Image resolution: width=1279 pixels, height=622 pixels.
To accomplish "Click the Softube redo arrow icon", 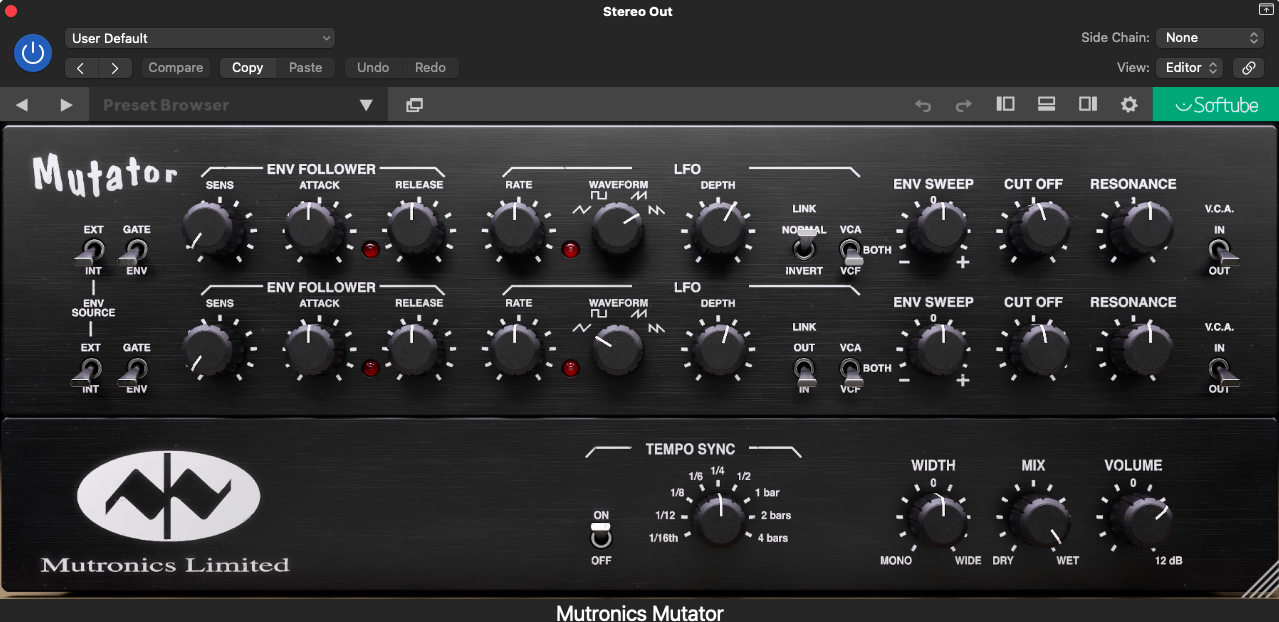I will coord(964,105).
